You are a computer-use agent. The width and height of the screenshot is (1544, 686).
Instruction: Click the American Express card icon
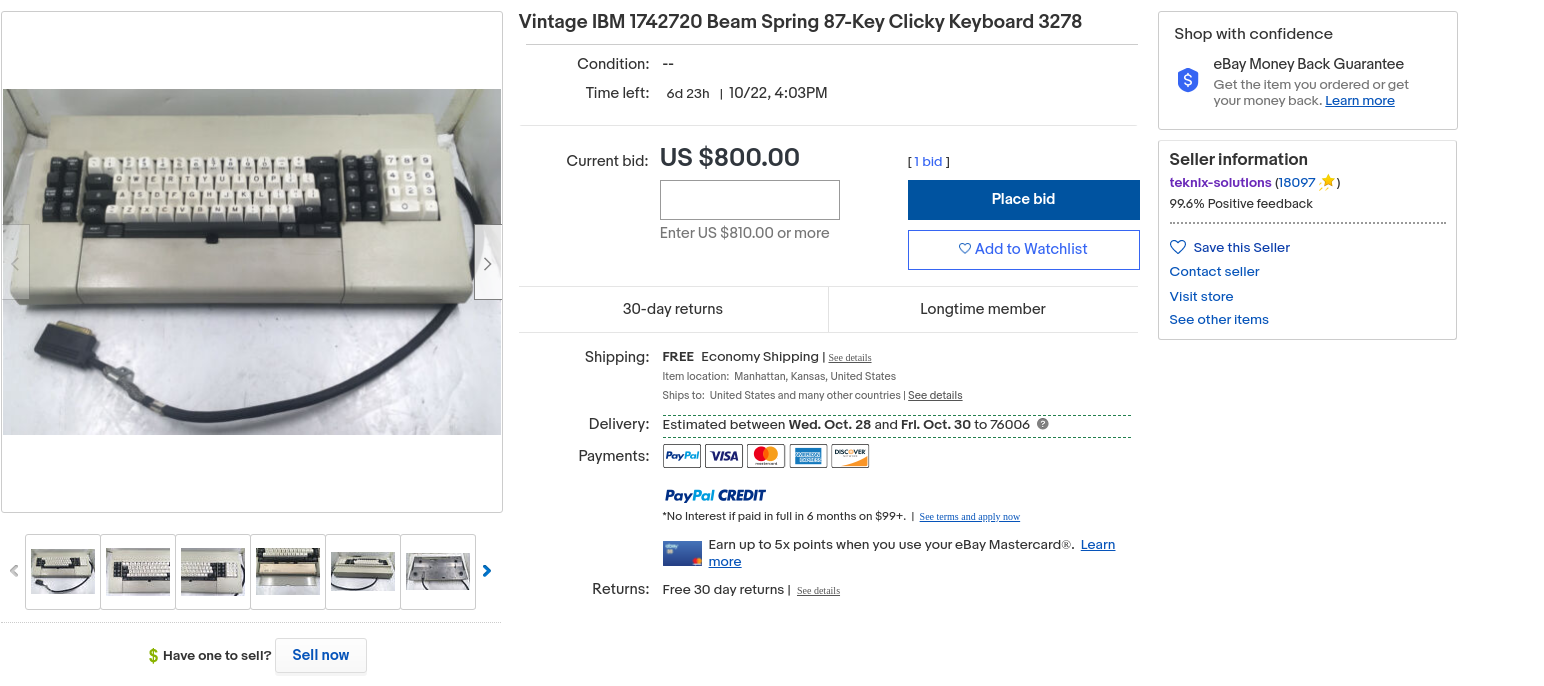[808, 456]
